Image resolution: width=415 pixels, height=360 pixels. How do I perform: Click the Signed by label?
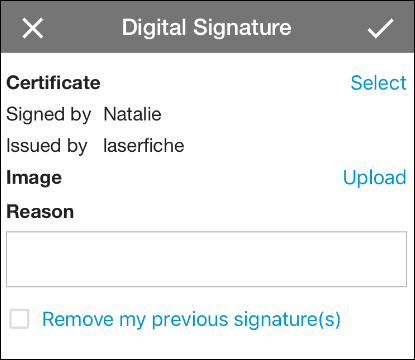click(x=49, y=115)
